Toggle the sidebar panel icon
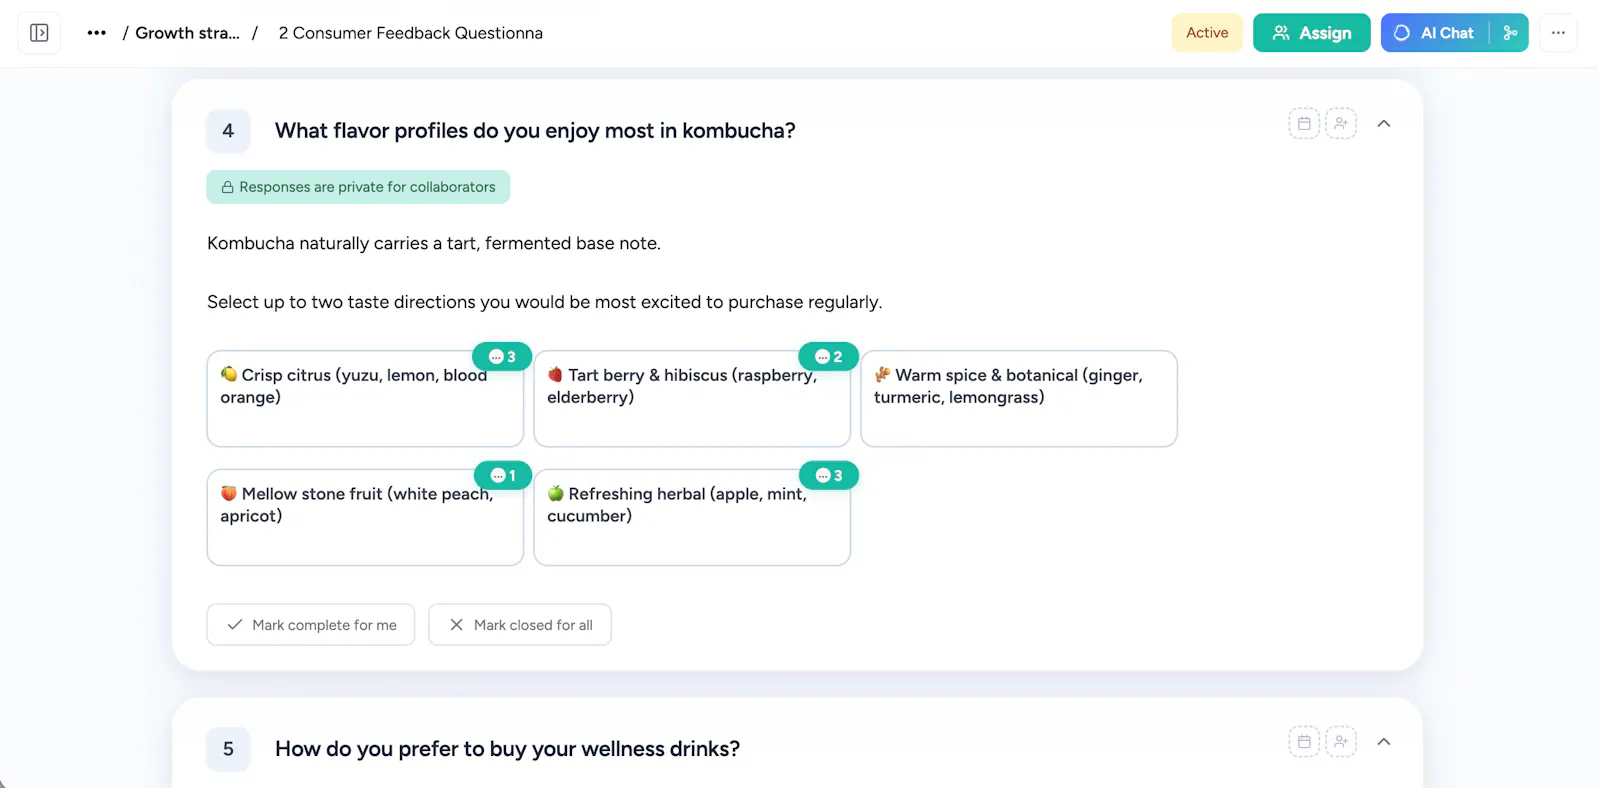Viewport: 1600px width, 788px height. pos(39,33)
